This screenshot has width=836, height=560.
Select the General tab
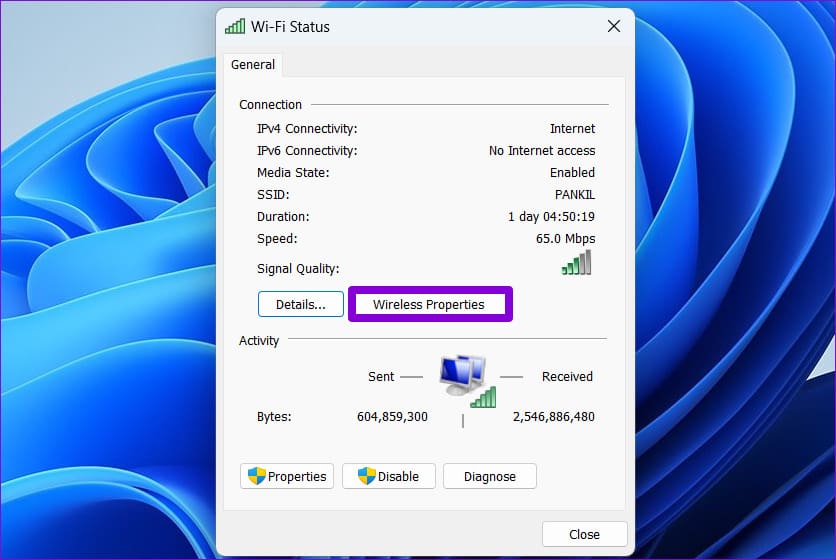click(253, 65)
